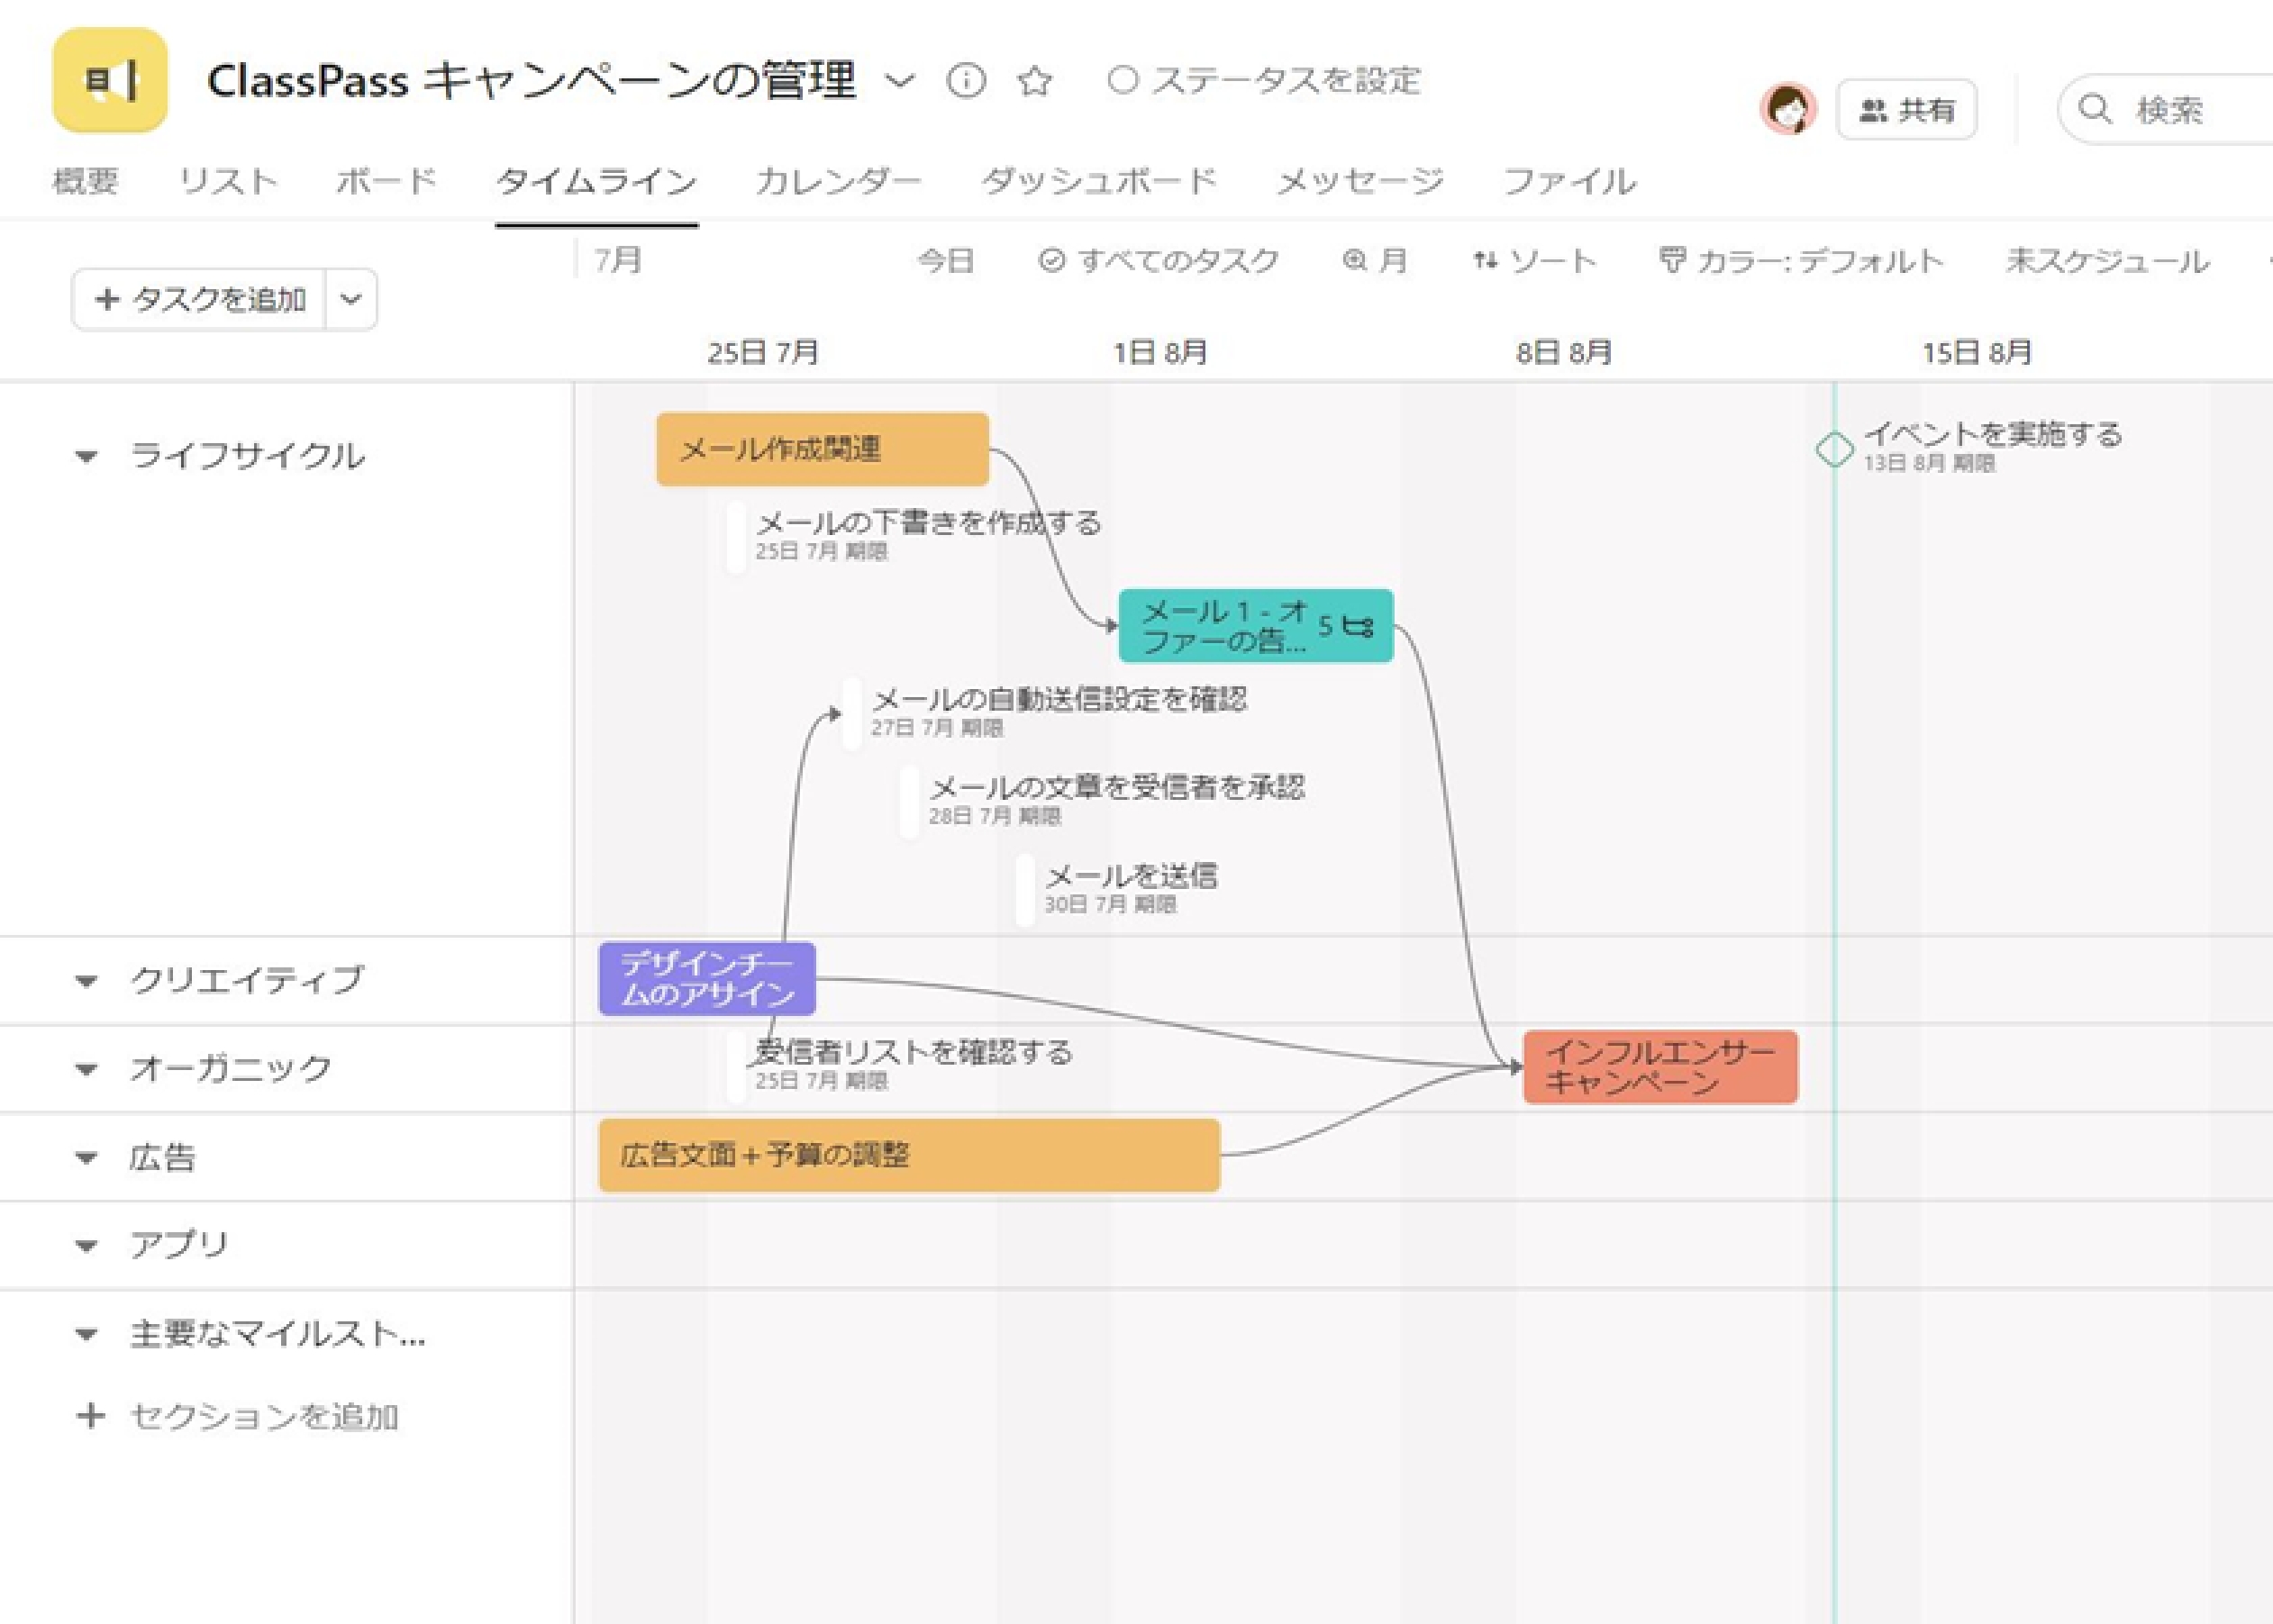Click the 8日 8月 date header
2273x1624 pixels.
tap(1564, 352)
